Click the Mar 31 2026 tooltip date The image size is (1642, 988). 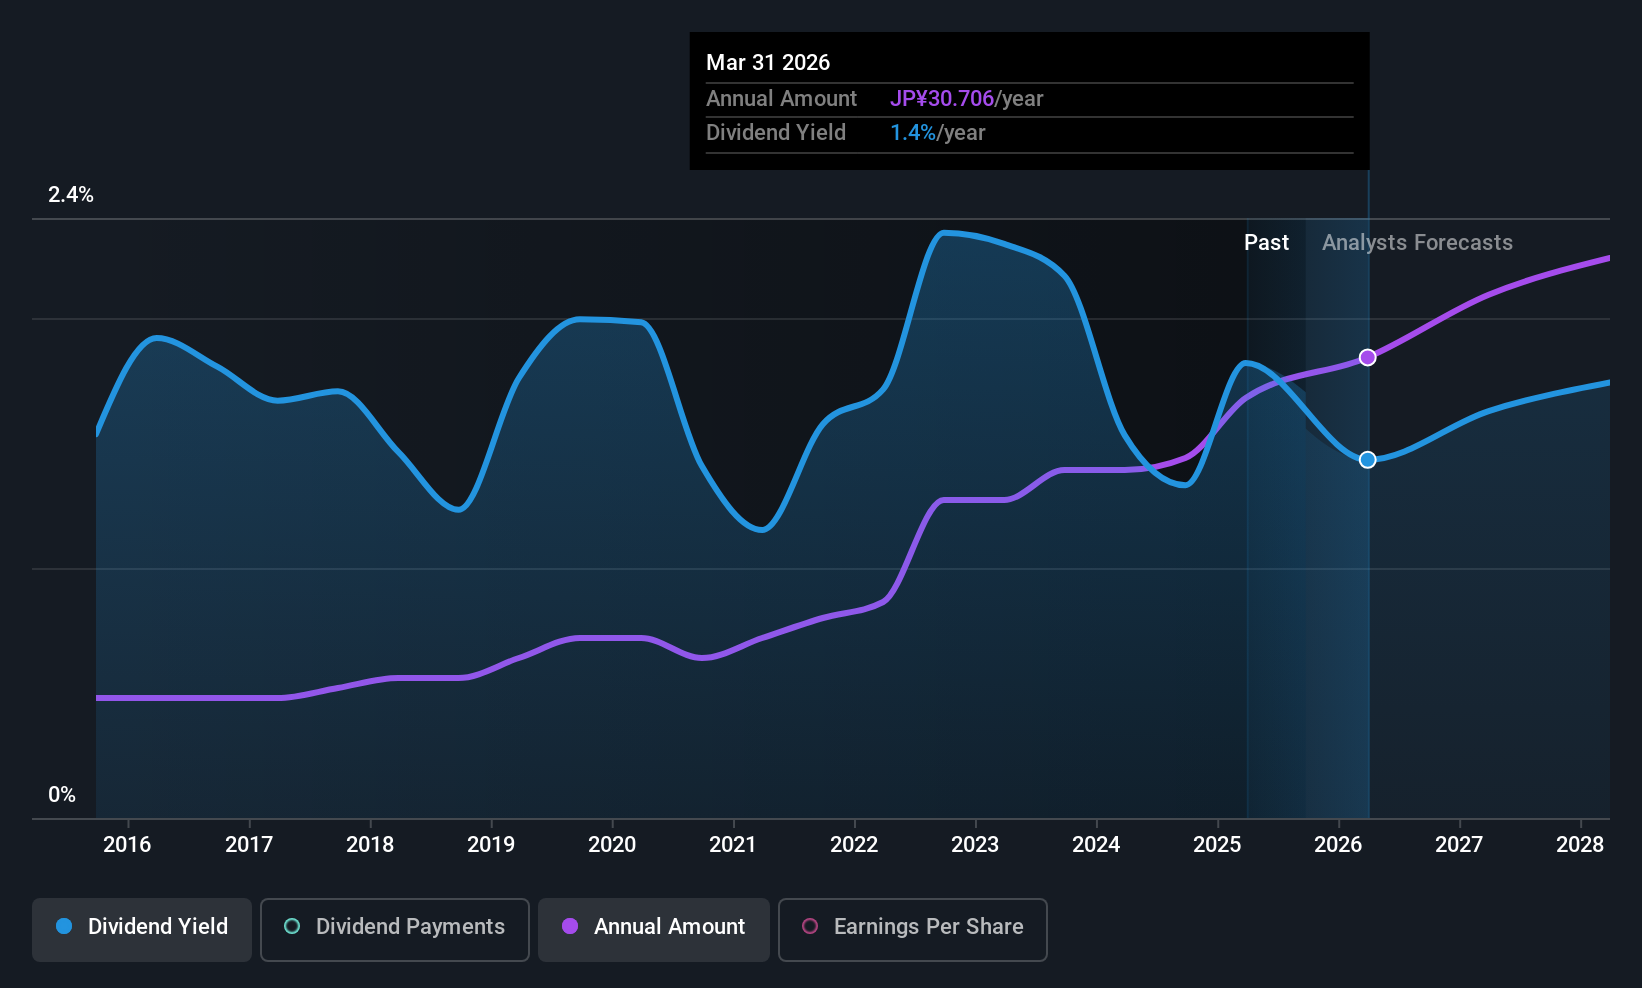(x=768, y=62)
